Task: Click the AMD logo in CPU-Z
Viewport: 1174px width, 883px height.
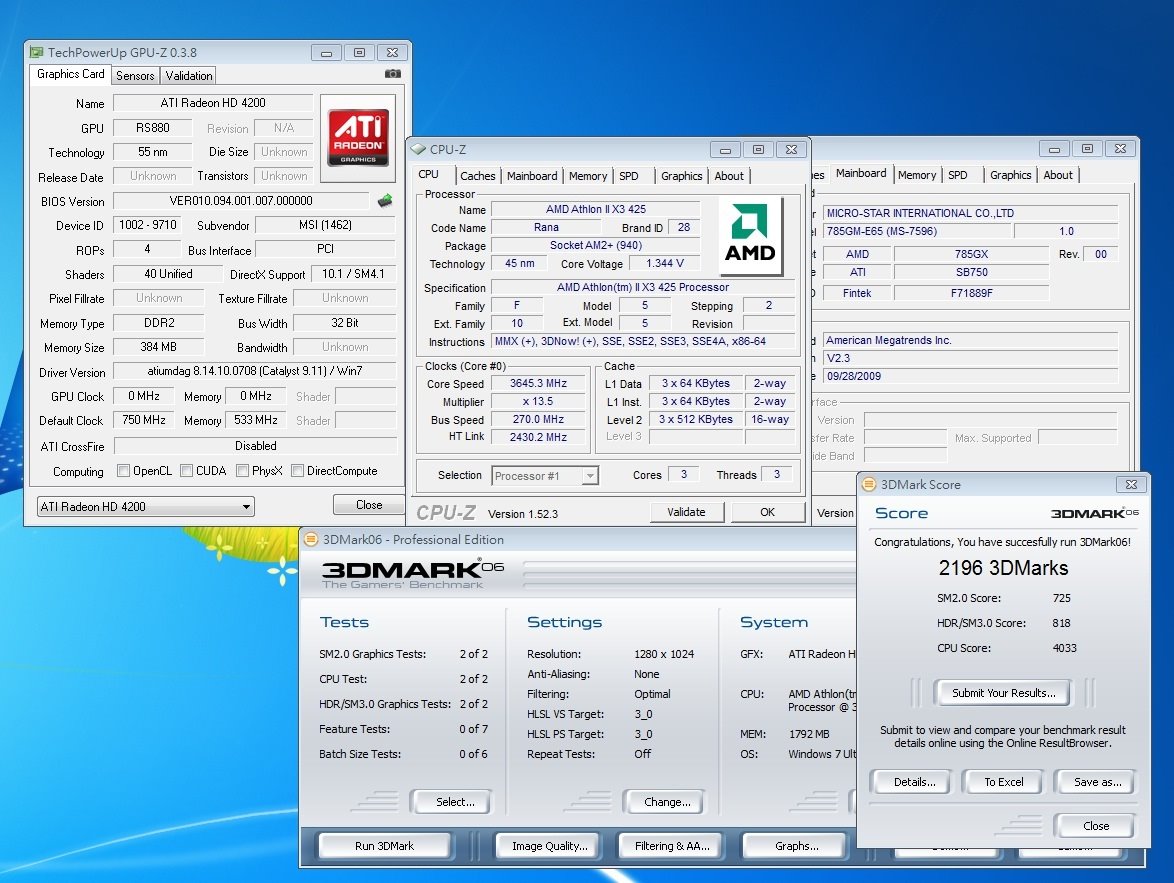Action: coord(750,236)
